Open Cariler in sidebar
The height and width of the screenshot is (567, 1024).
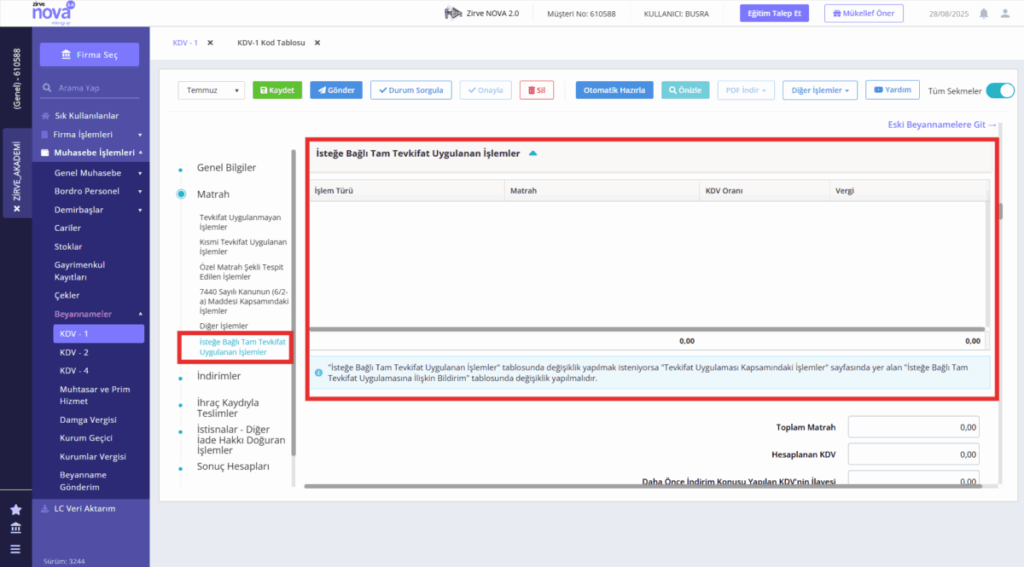[x=67, y=228]
